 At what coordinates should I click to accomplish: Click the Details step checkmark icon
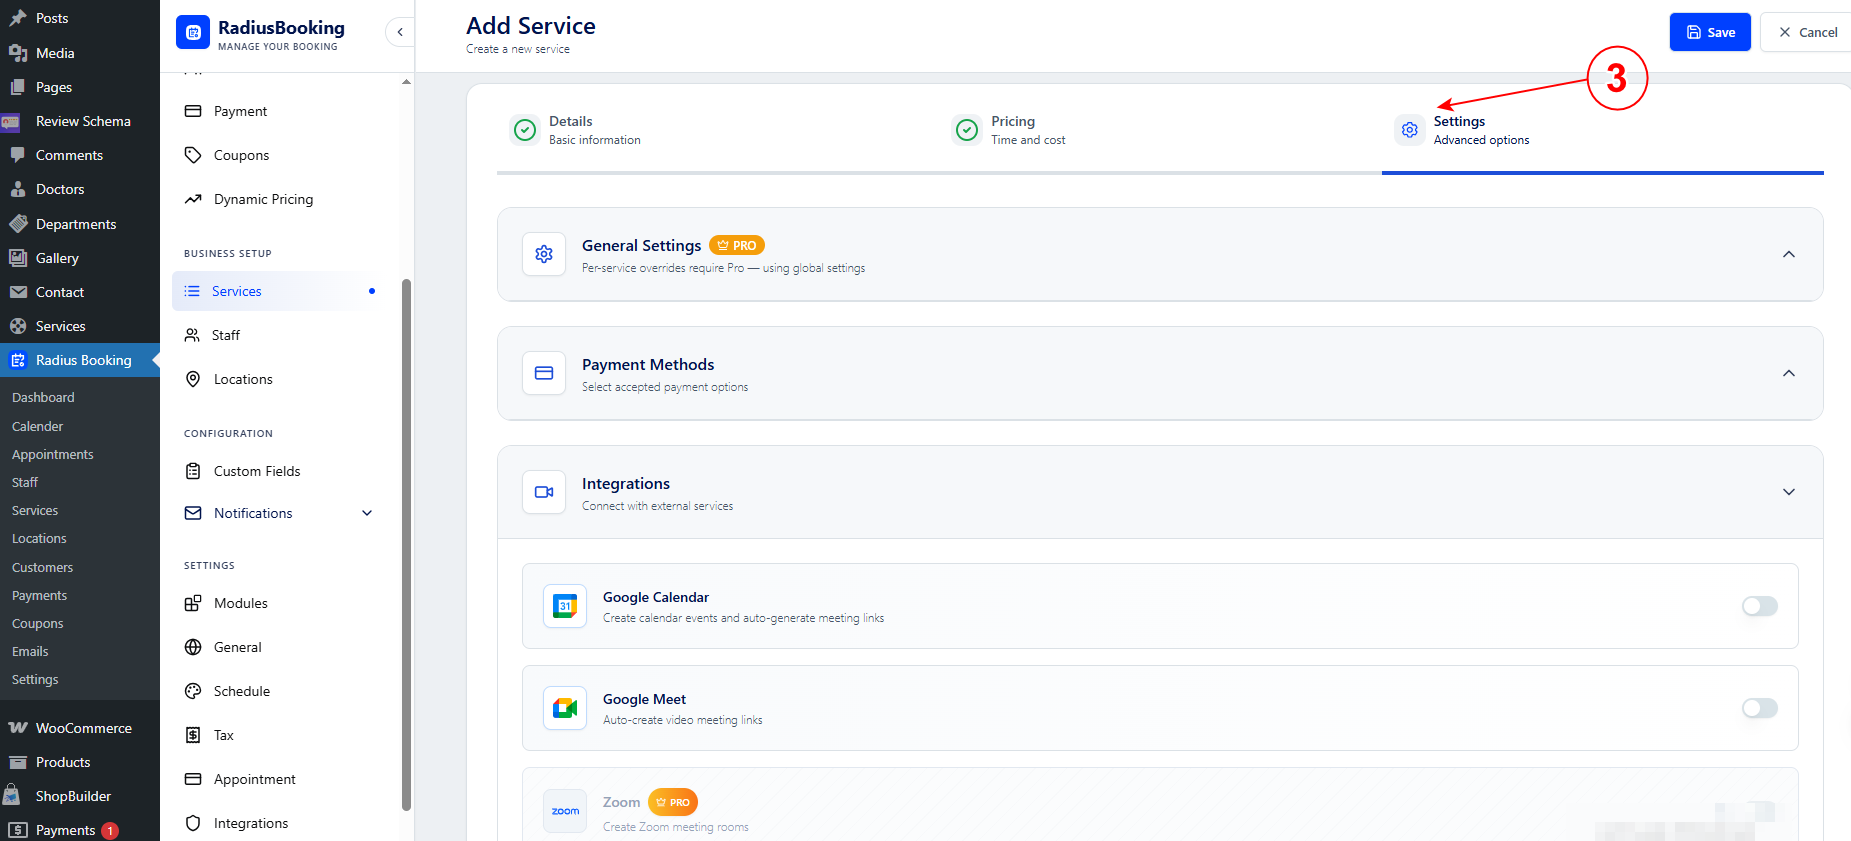pos(525,130)
